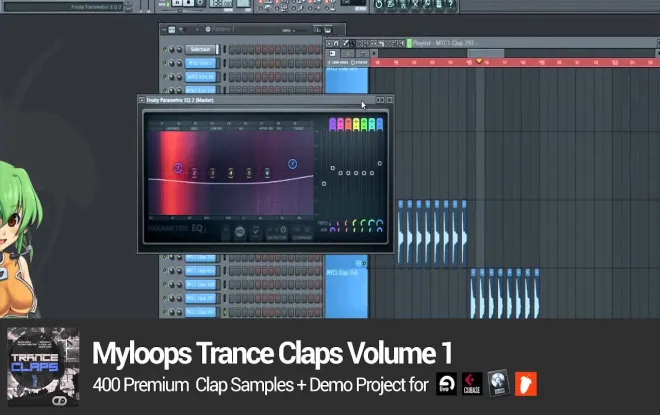Image resolution: width=660 pixels, height=415 pixels.
Task: Click the small icon beside the playlist track mute dot
Action: tap(359, 263)
